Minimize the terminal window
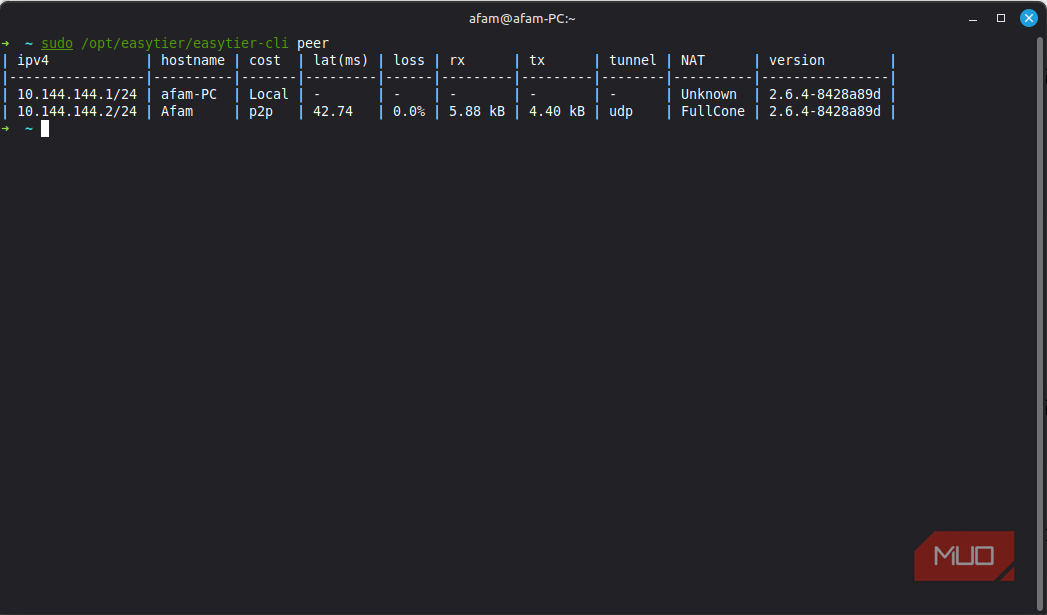The width and height of the screenshot is (1047, 615). [973, 19]
